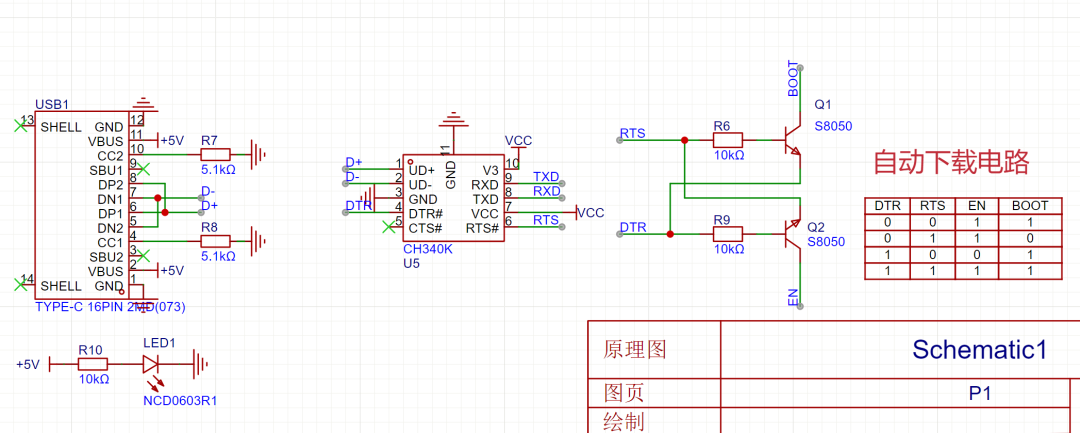Select the Q1 transistor symbol

coord(791,140)
